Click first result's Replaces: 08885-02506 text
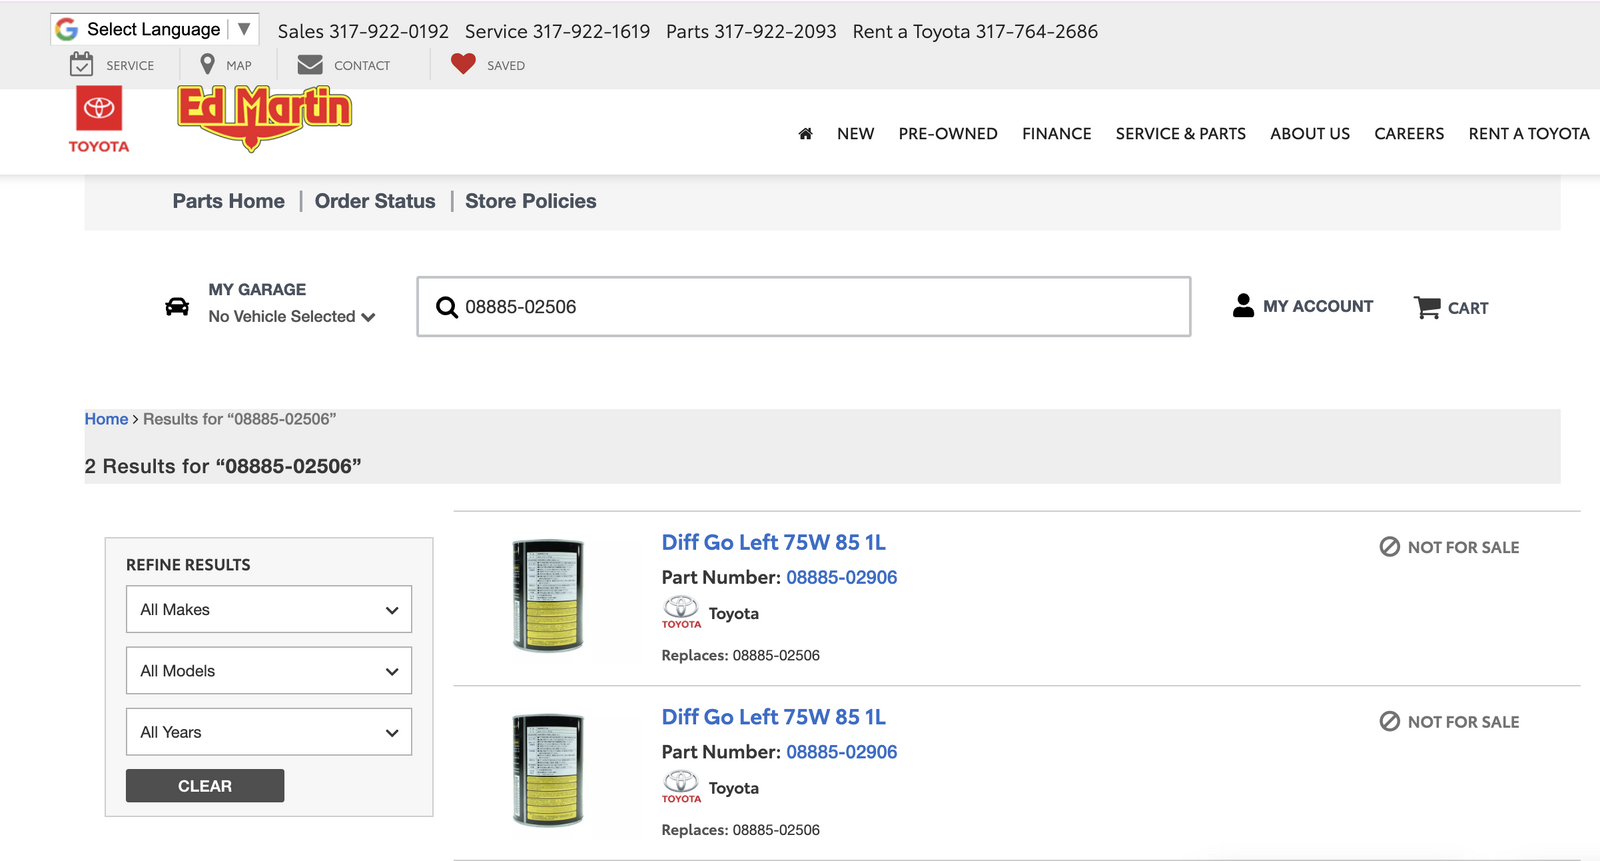 [740, 656]
